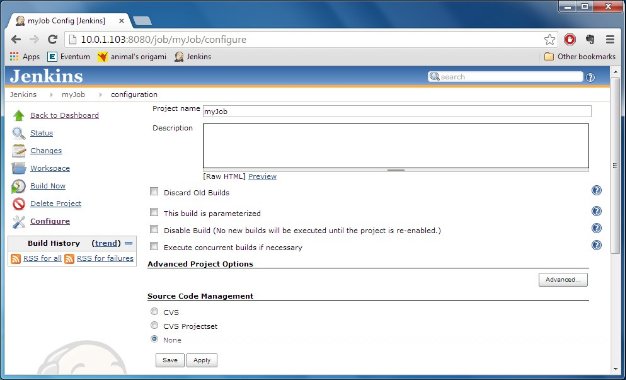Open the Eventum bookmark

click(68, 57)
